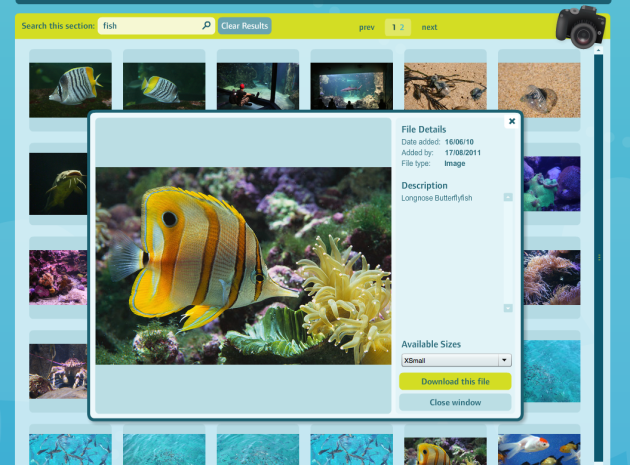Open the seaweed on sand thumbnail

pyautogui.click(x=445, y=86)
